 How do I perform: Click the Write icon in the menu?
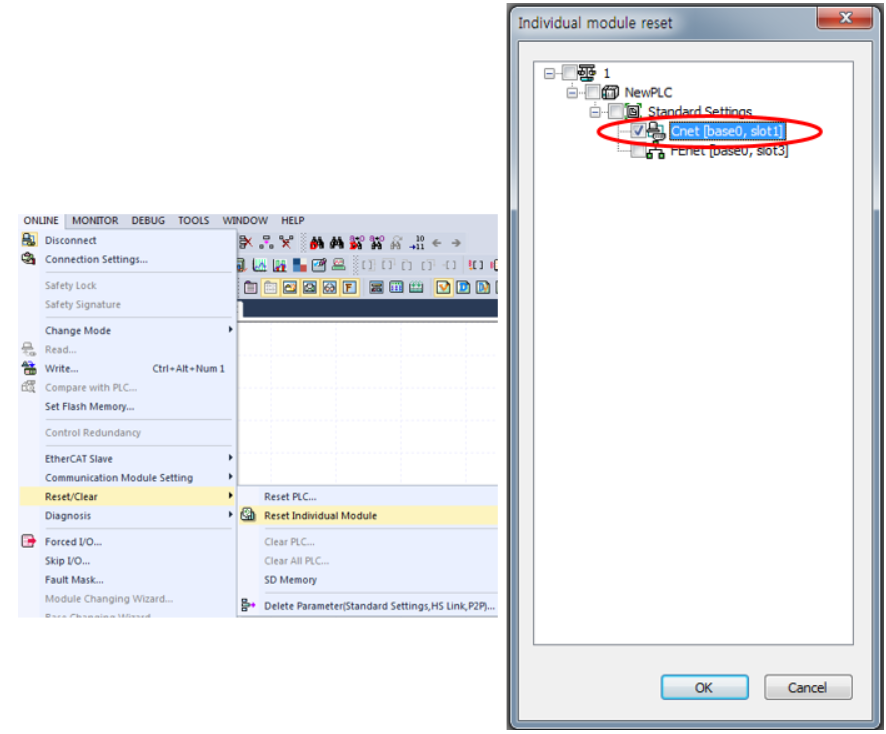click(x=30, y=368)
